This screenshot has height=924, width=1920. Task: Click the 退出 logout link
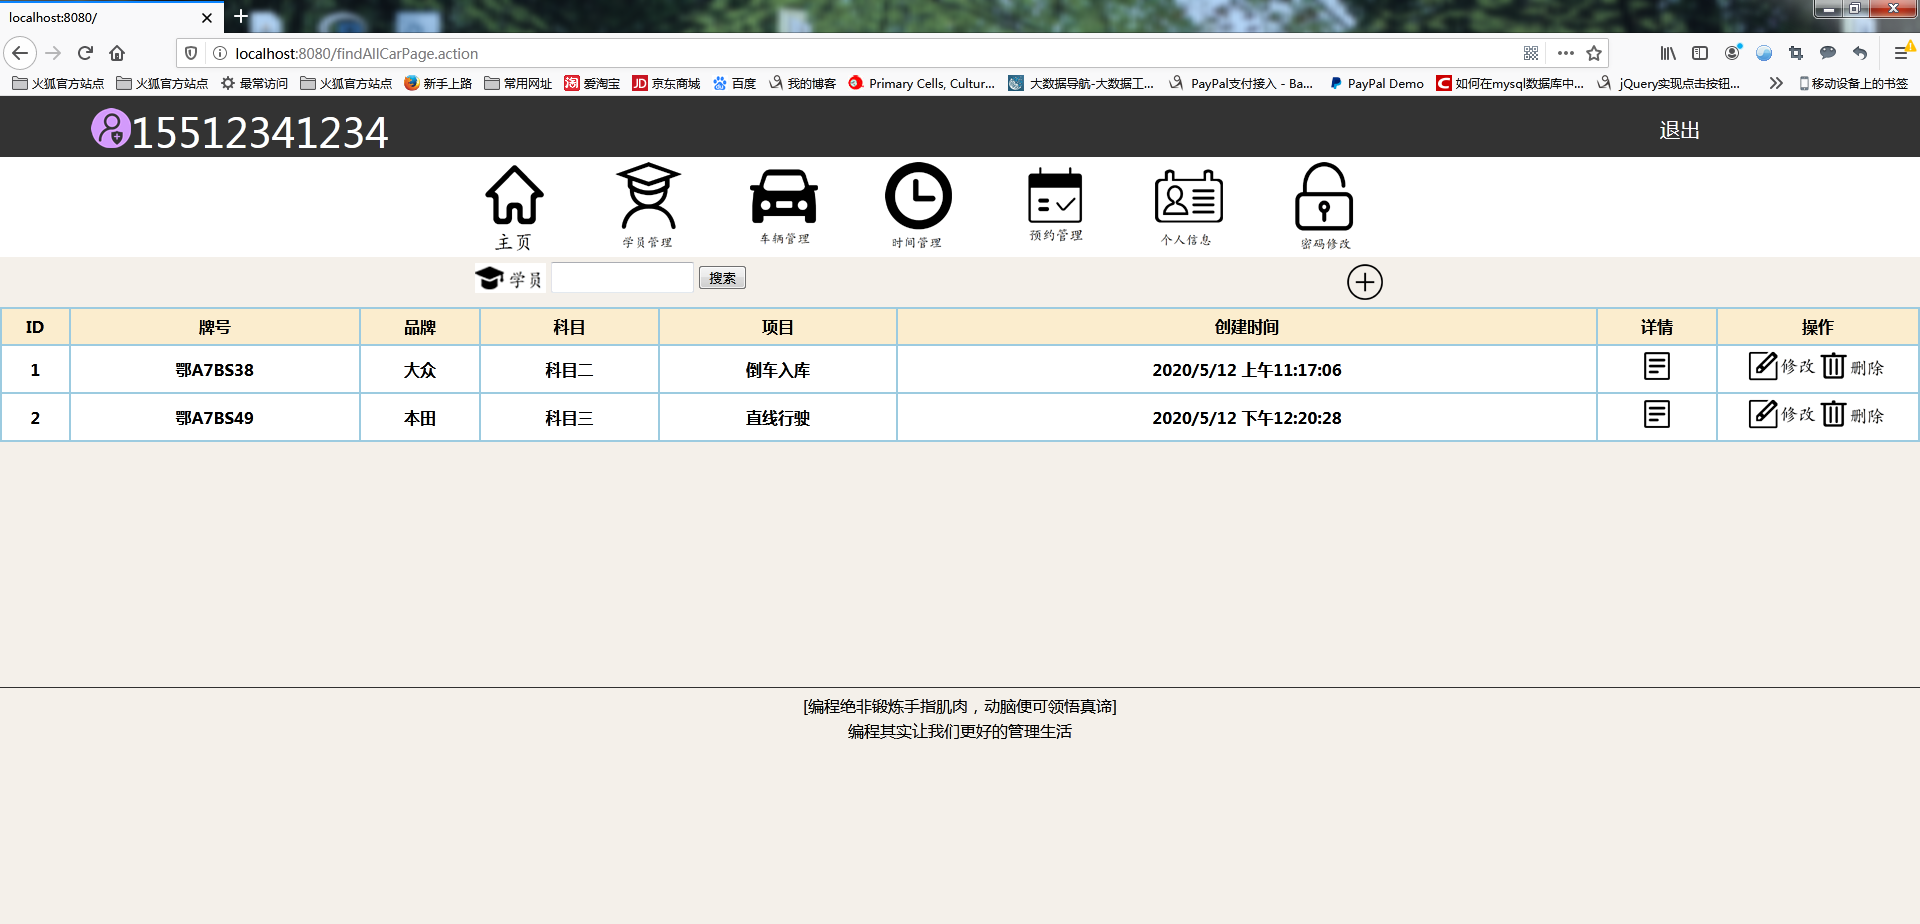1679,130
